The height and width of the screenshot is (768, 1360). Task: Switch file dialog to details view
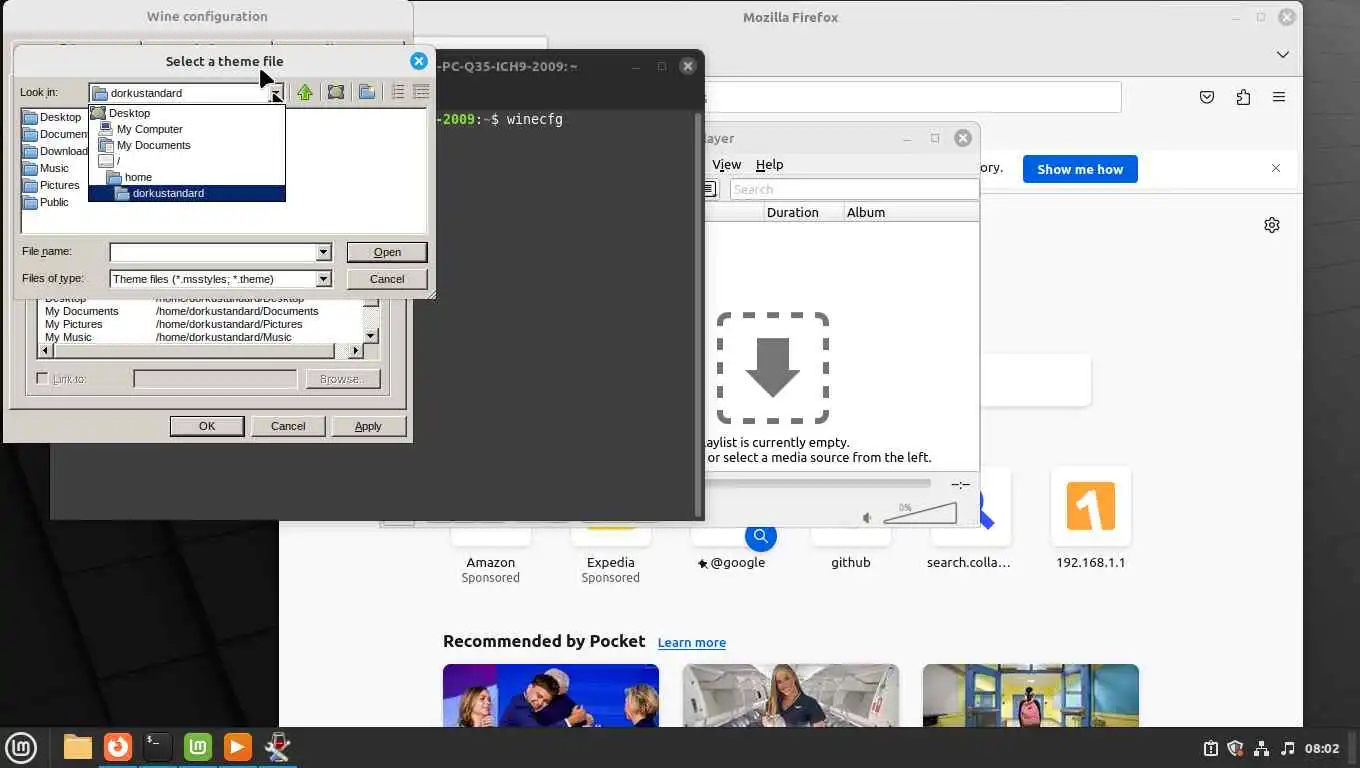pyautogui.click(x=421, y=92)
